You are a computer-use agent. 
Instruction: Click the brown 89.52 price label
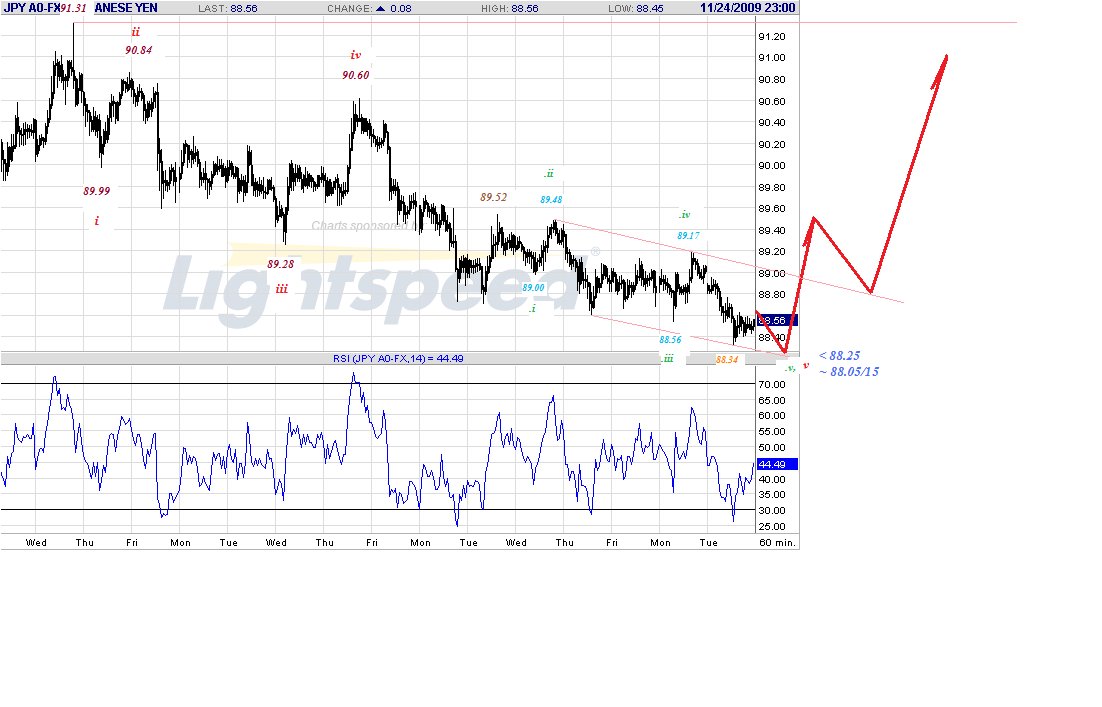[x=493, y=197]
